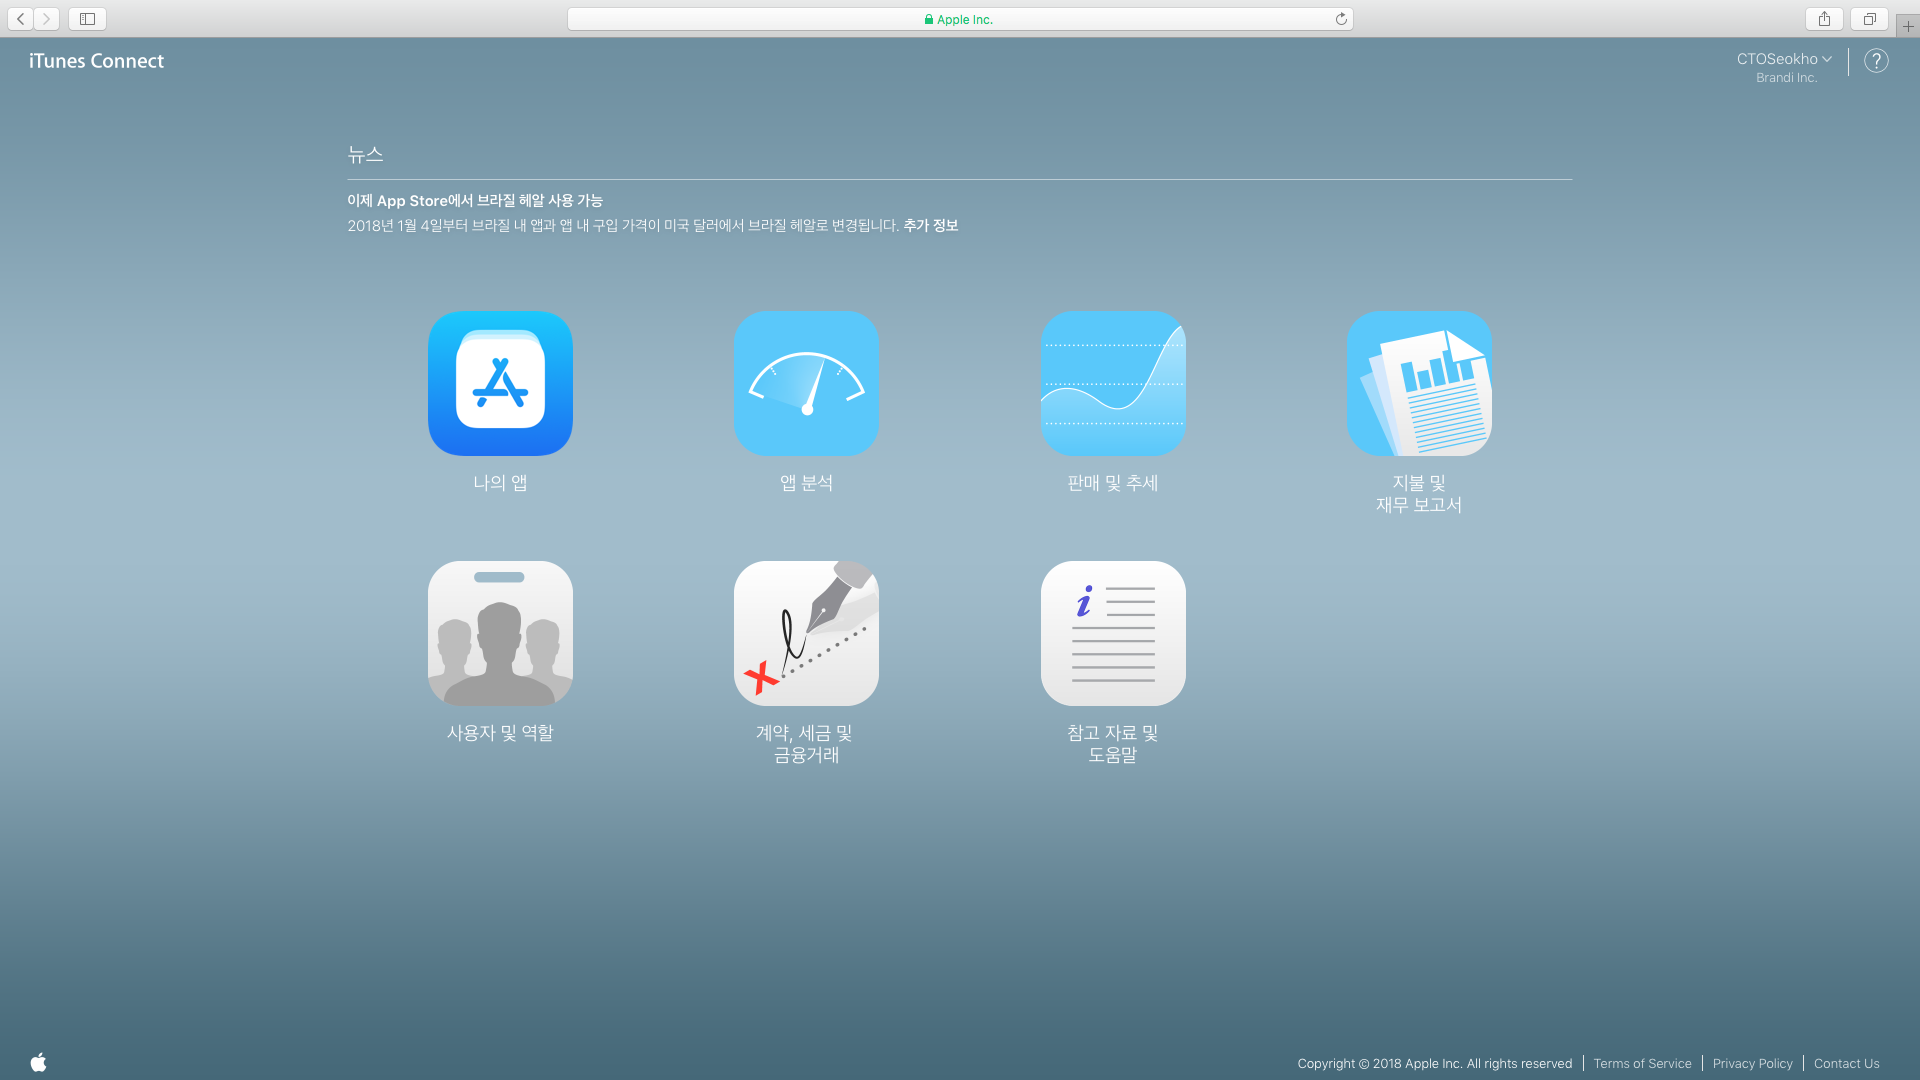This screenshot has width=1920, height=1080.
Task: Open the 나의 앱 App Store icon
Action: tap(500, 383)
